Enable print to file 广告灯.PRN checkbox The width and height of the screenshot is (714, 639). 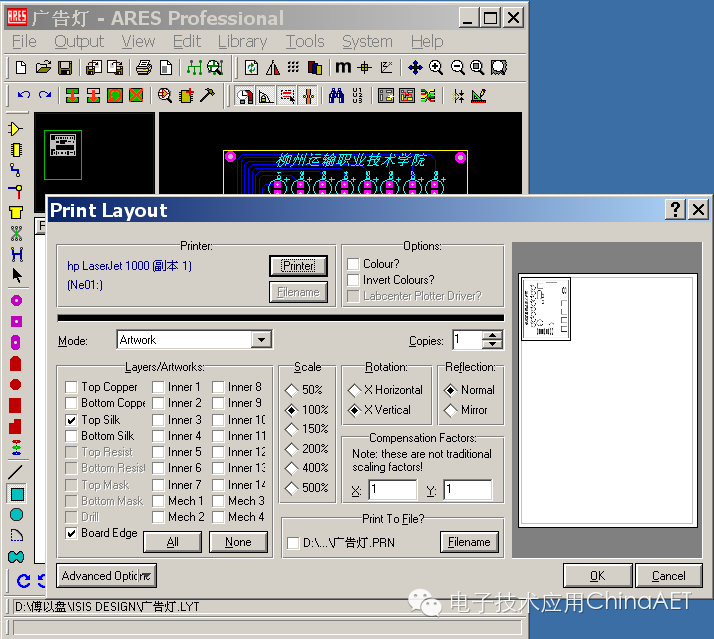293,543
